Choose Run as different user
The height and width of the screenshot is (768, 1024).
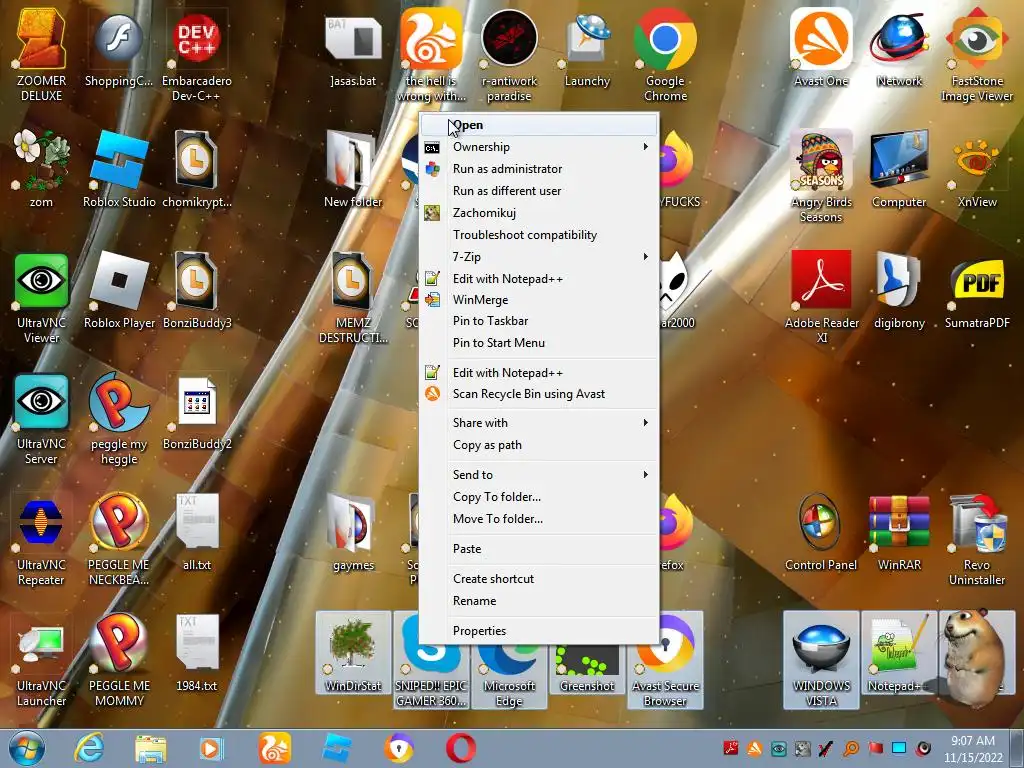click(539, 191)
